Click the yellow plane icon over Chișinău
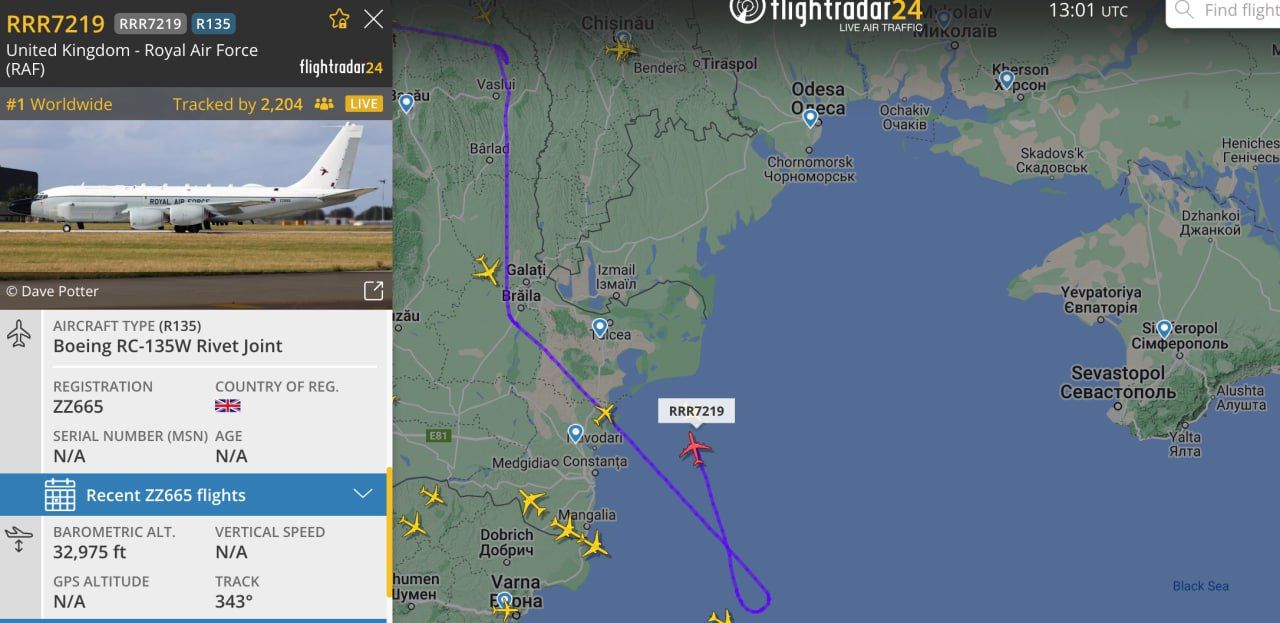 tap(622, 46)
